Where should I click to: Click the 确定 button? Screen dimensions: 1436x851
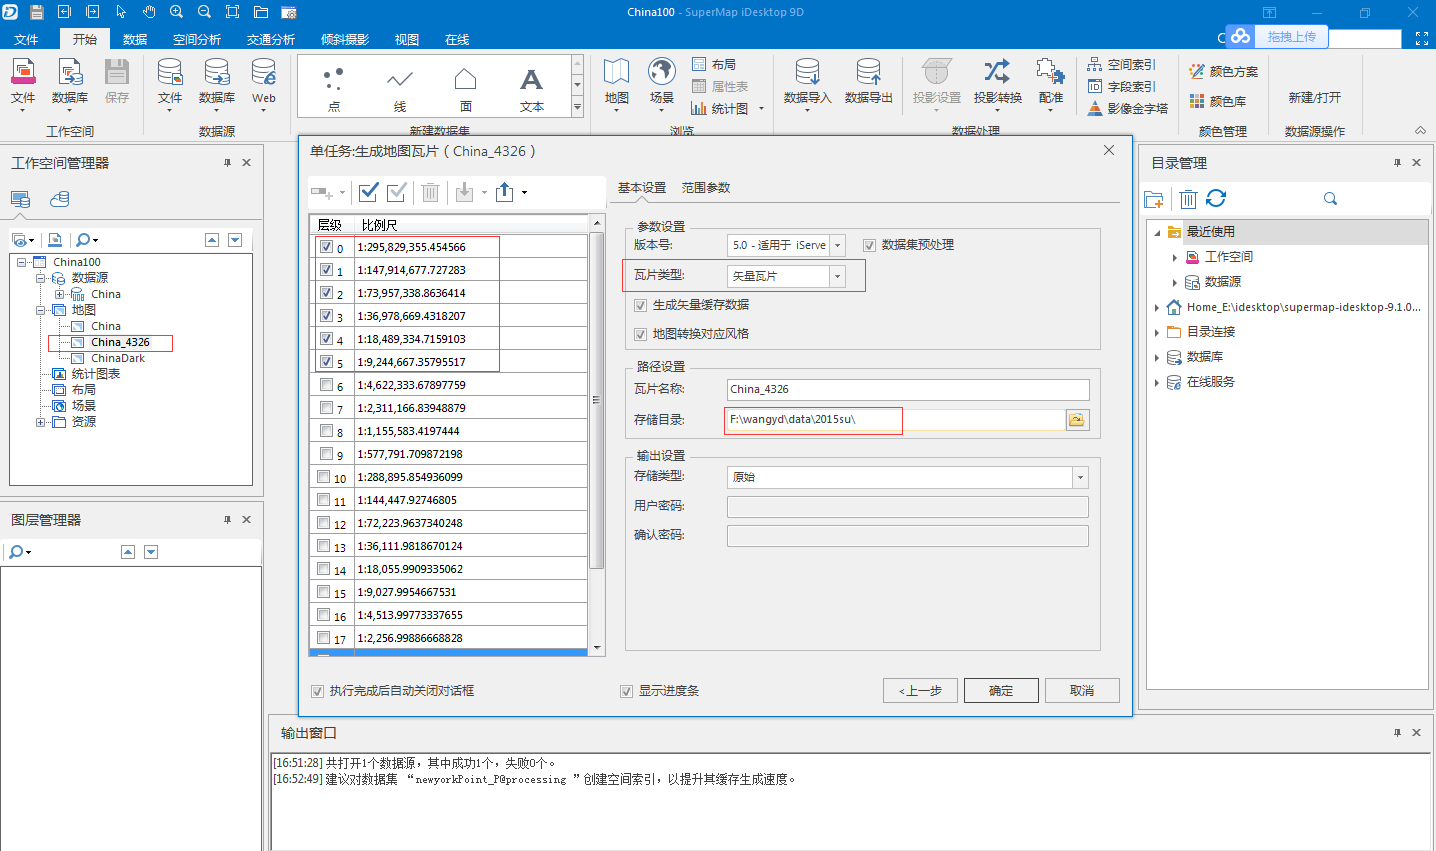pos(1001,691)
